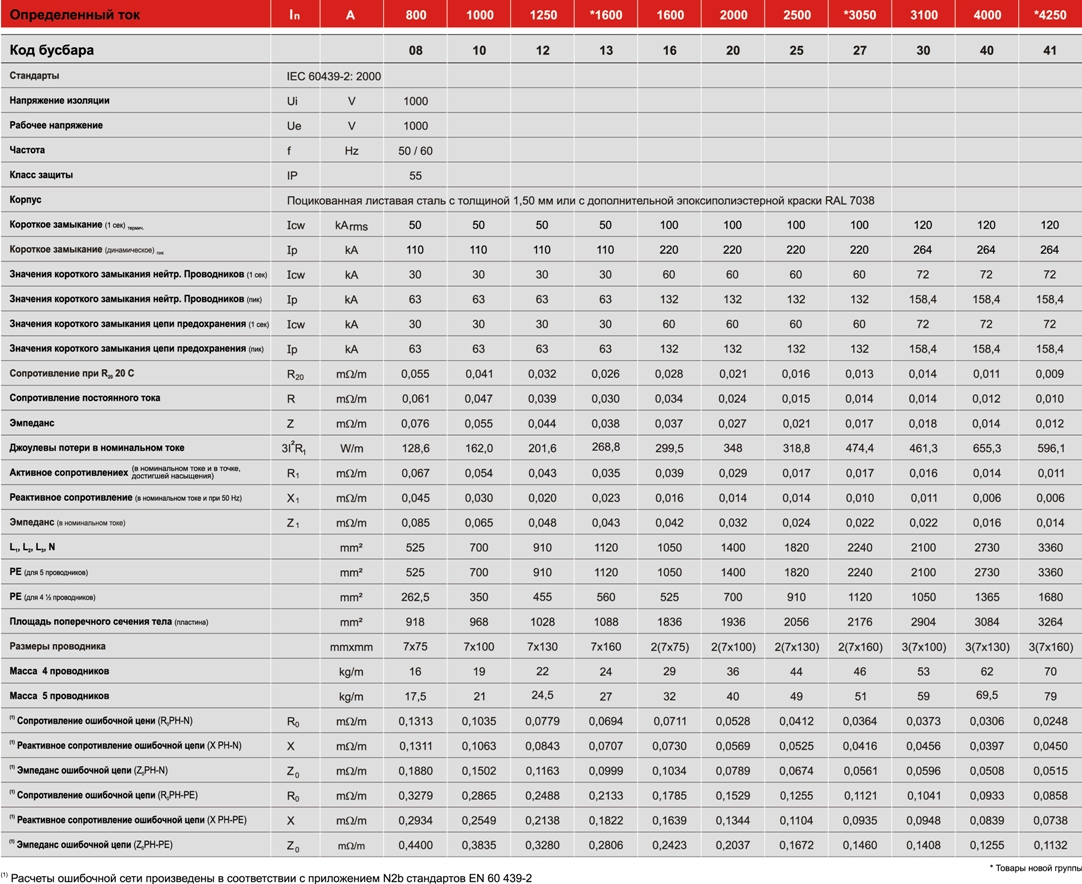Click the "0,1313" R₀ PH-N value
The width and height of the screenshot is (1082, 884).
(x=415, y=722)
